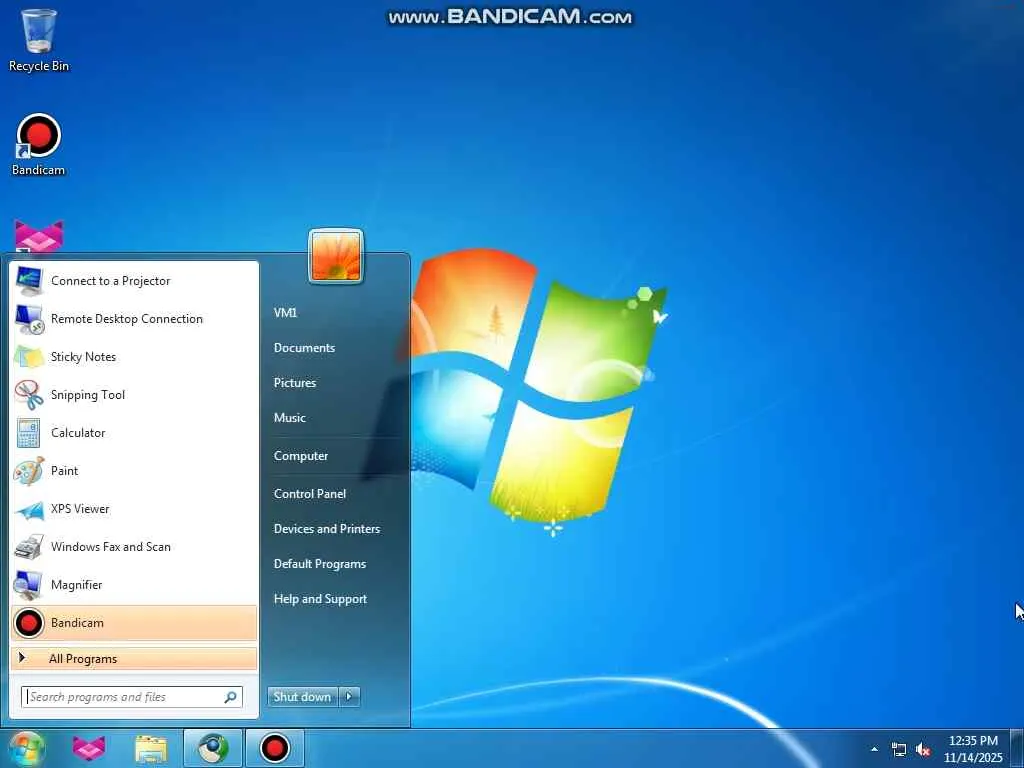The width and height of the screenshot is (1024, 768).
Task: Show hidden tray icons arrow
Action: 874,750
